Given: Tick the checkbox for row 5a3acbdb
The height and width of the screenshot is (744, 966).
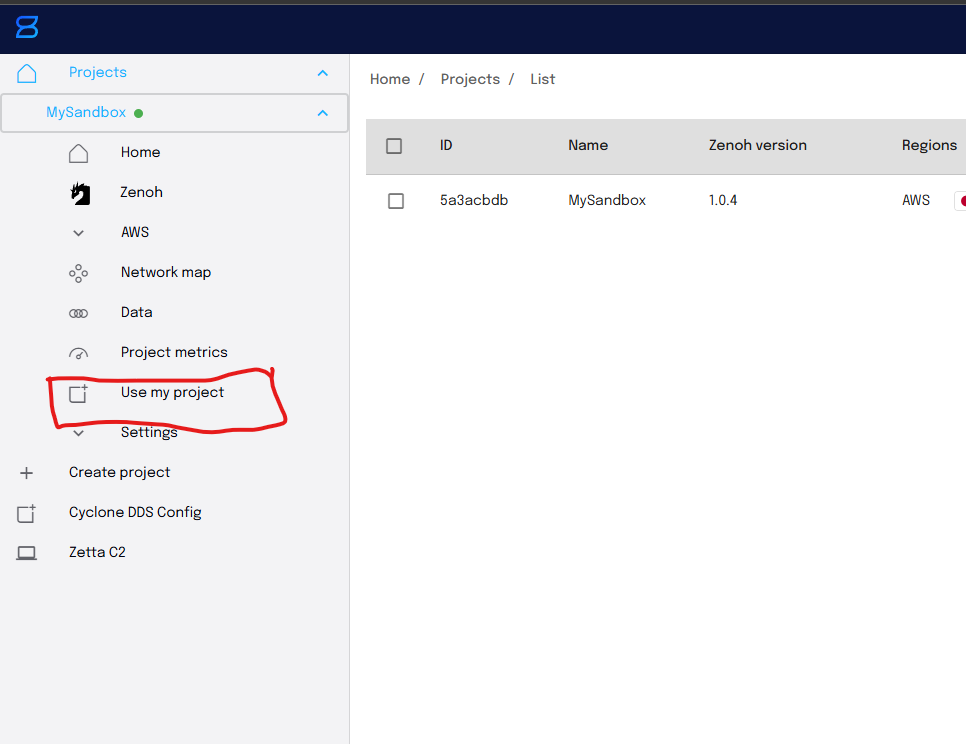Looking at the screenshot, I should (396, 201).
